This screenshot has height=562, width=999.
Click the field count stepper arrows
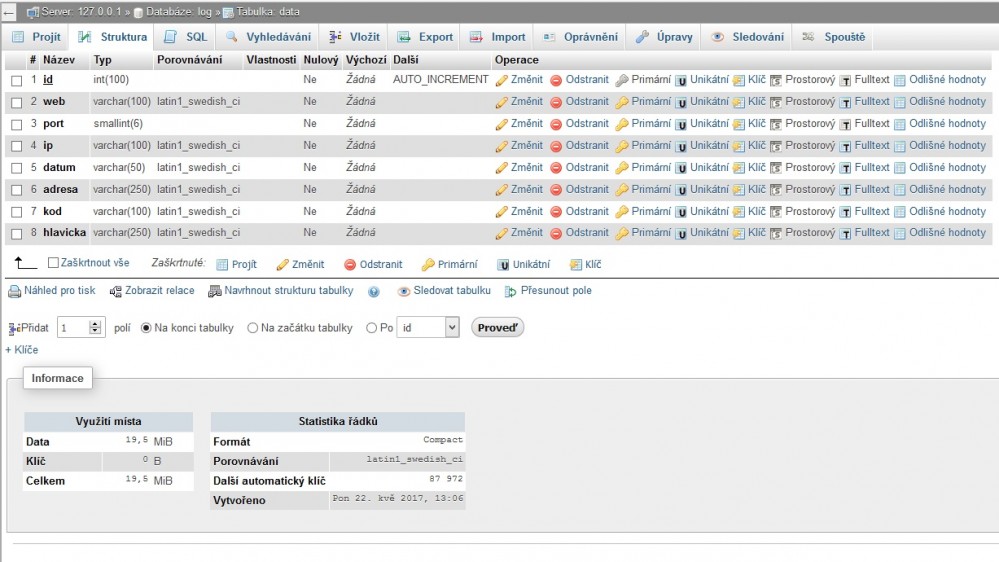(96, 327)
